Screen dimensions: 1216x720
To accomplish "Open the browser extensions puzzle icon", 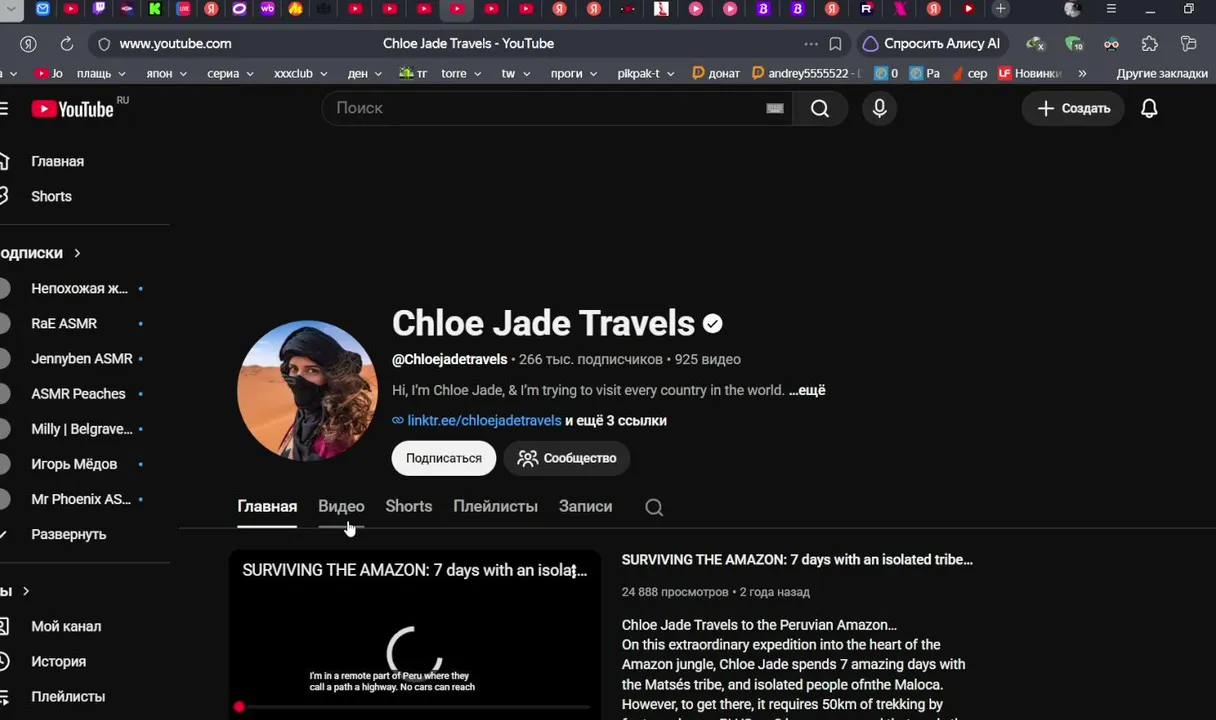I will tap(1150, 44).
